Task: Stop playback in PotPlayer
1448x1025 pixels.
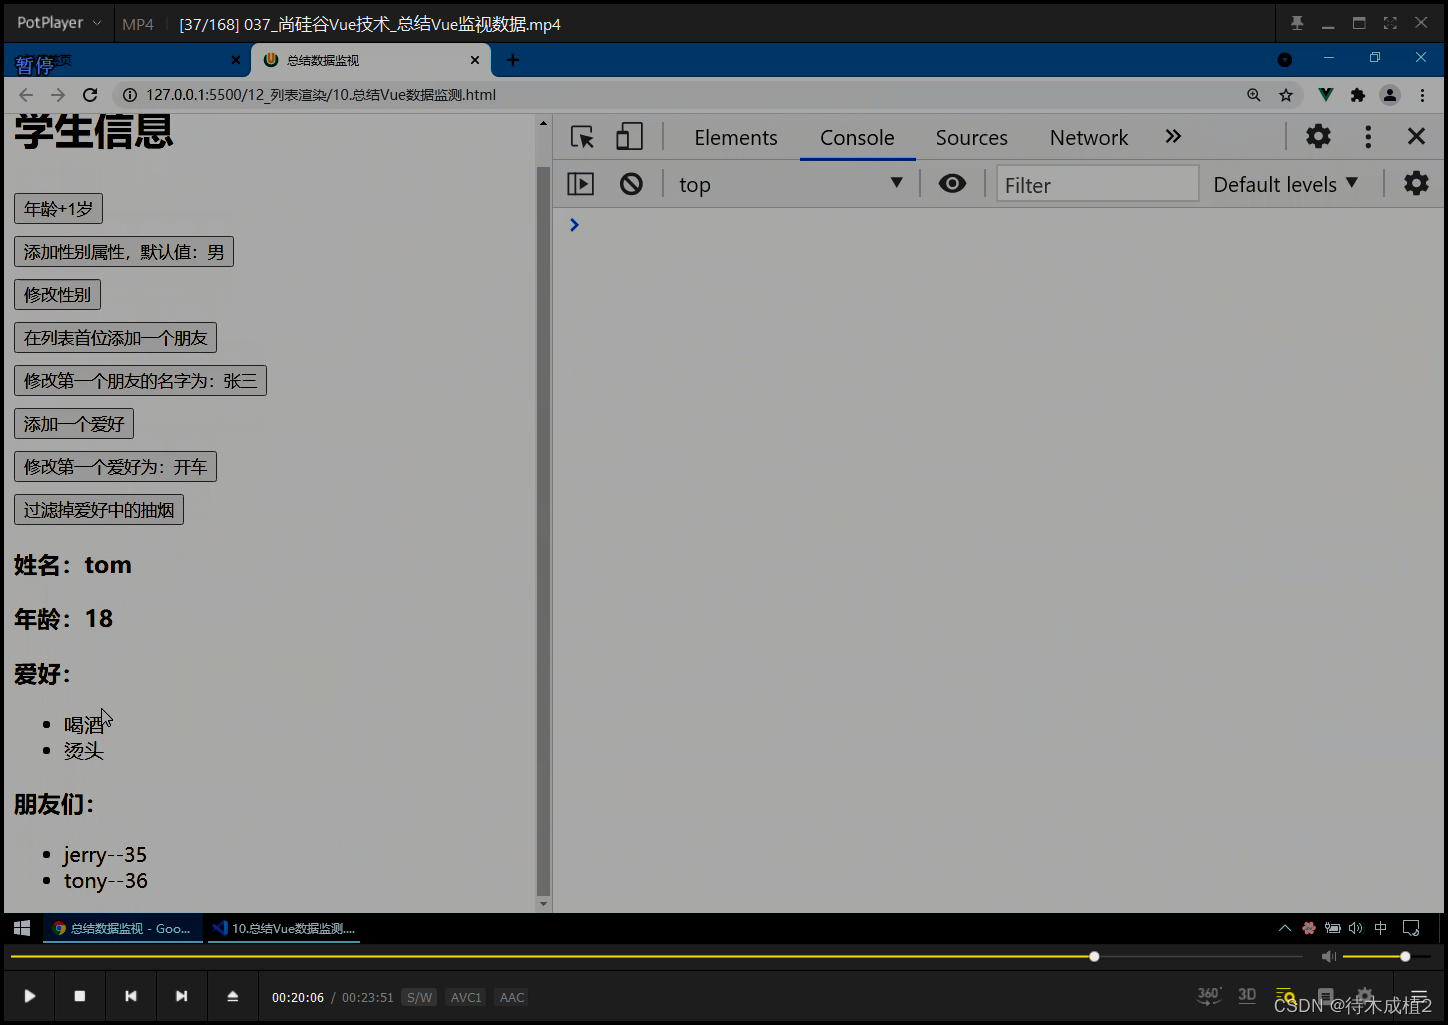Action: [80, 996]
